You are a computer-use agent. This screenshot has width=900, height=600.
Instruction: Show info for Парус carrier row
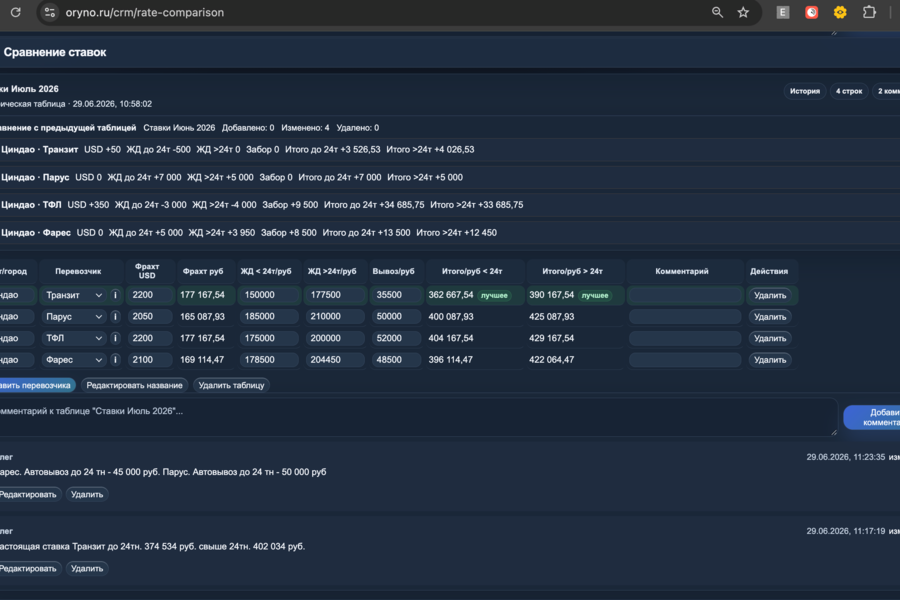tap(115, 316)
